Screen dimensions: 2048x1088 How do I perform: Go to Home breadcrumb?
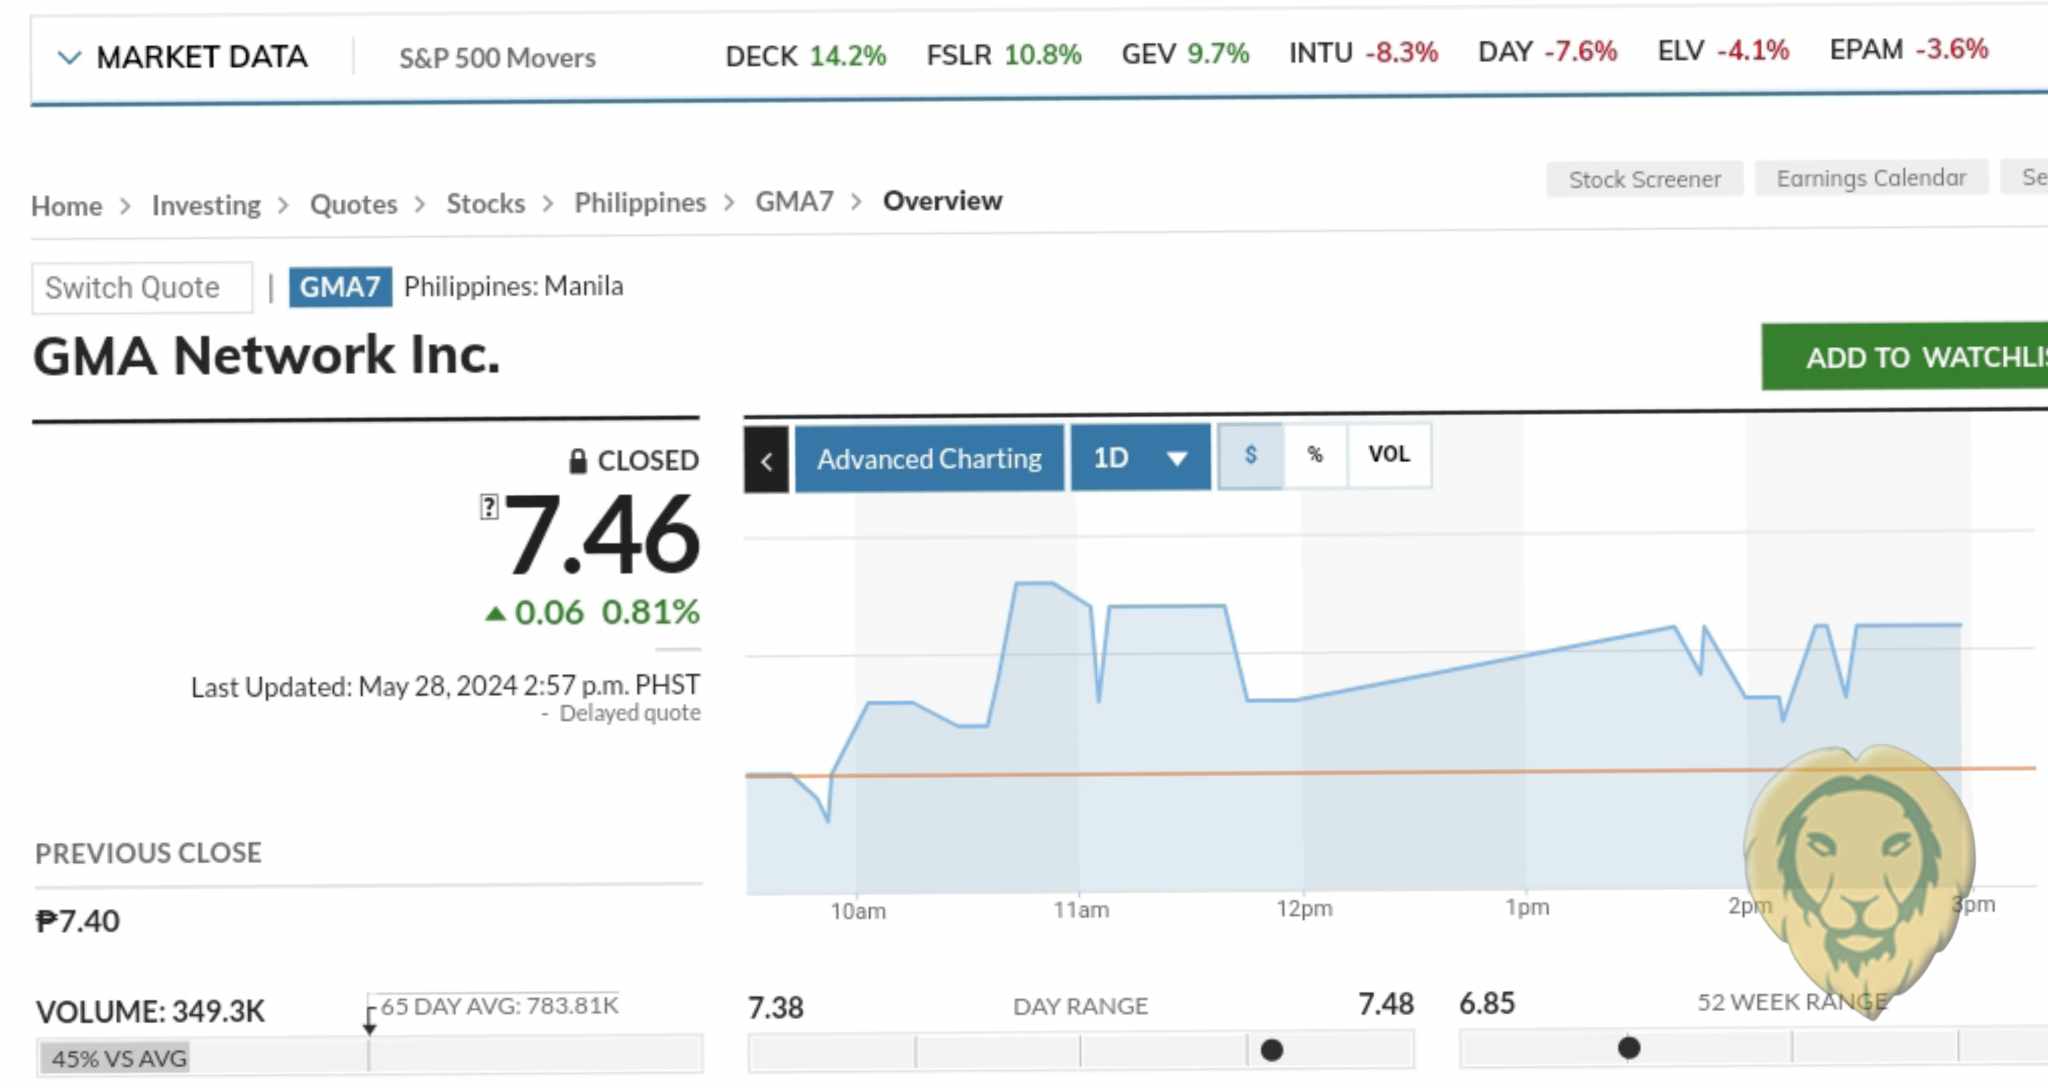[x=67, y=206]
